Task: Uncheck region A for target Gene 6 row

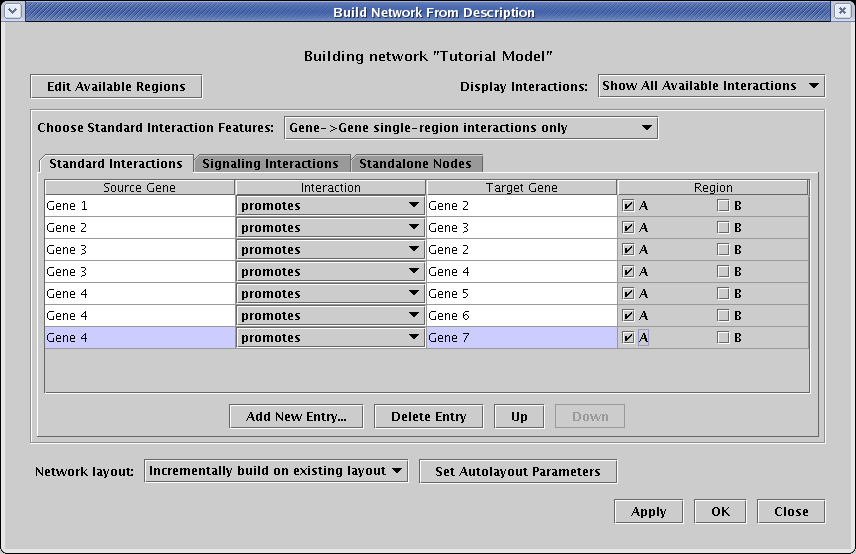Action: [628, 316]
